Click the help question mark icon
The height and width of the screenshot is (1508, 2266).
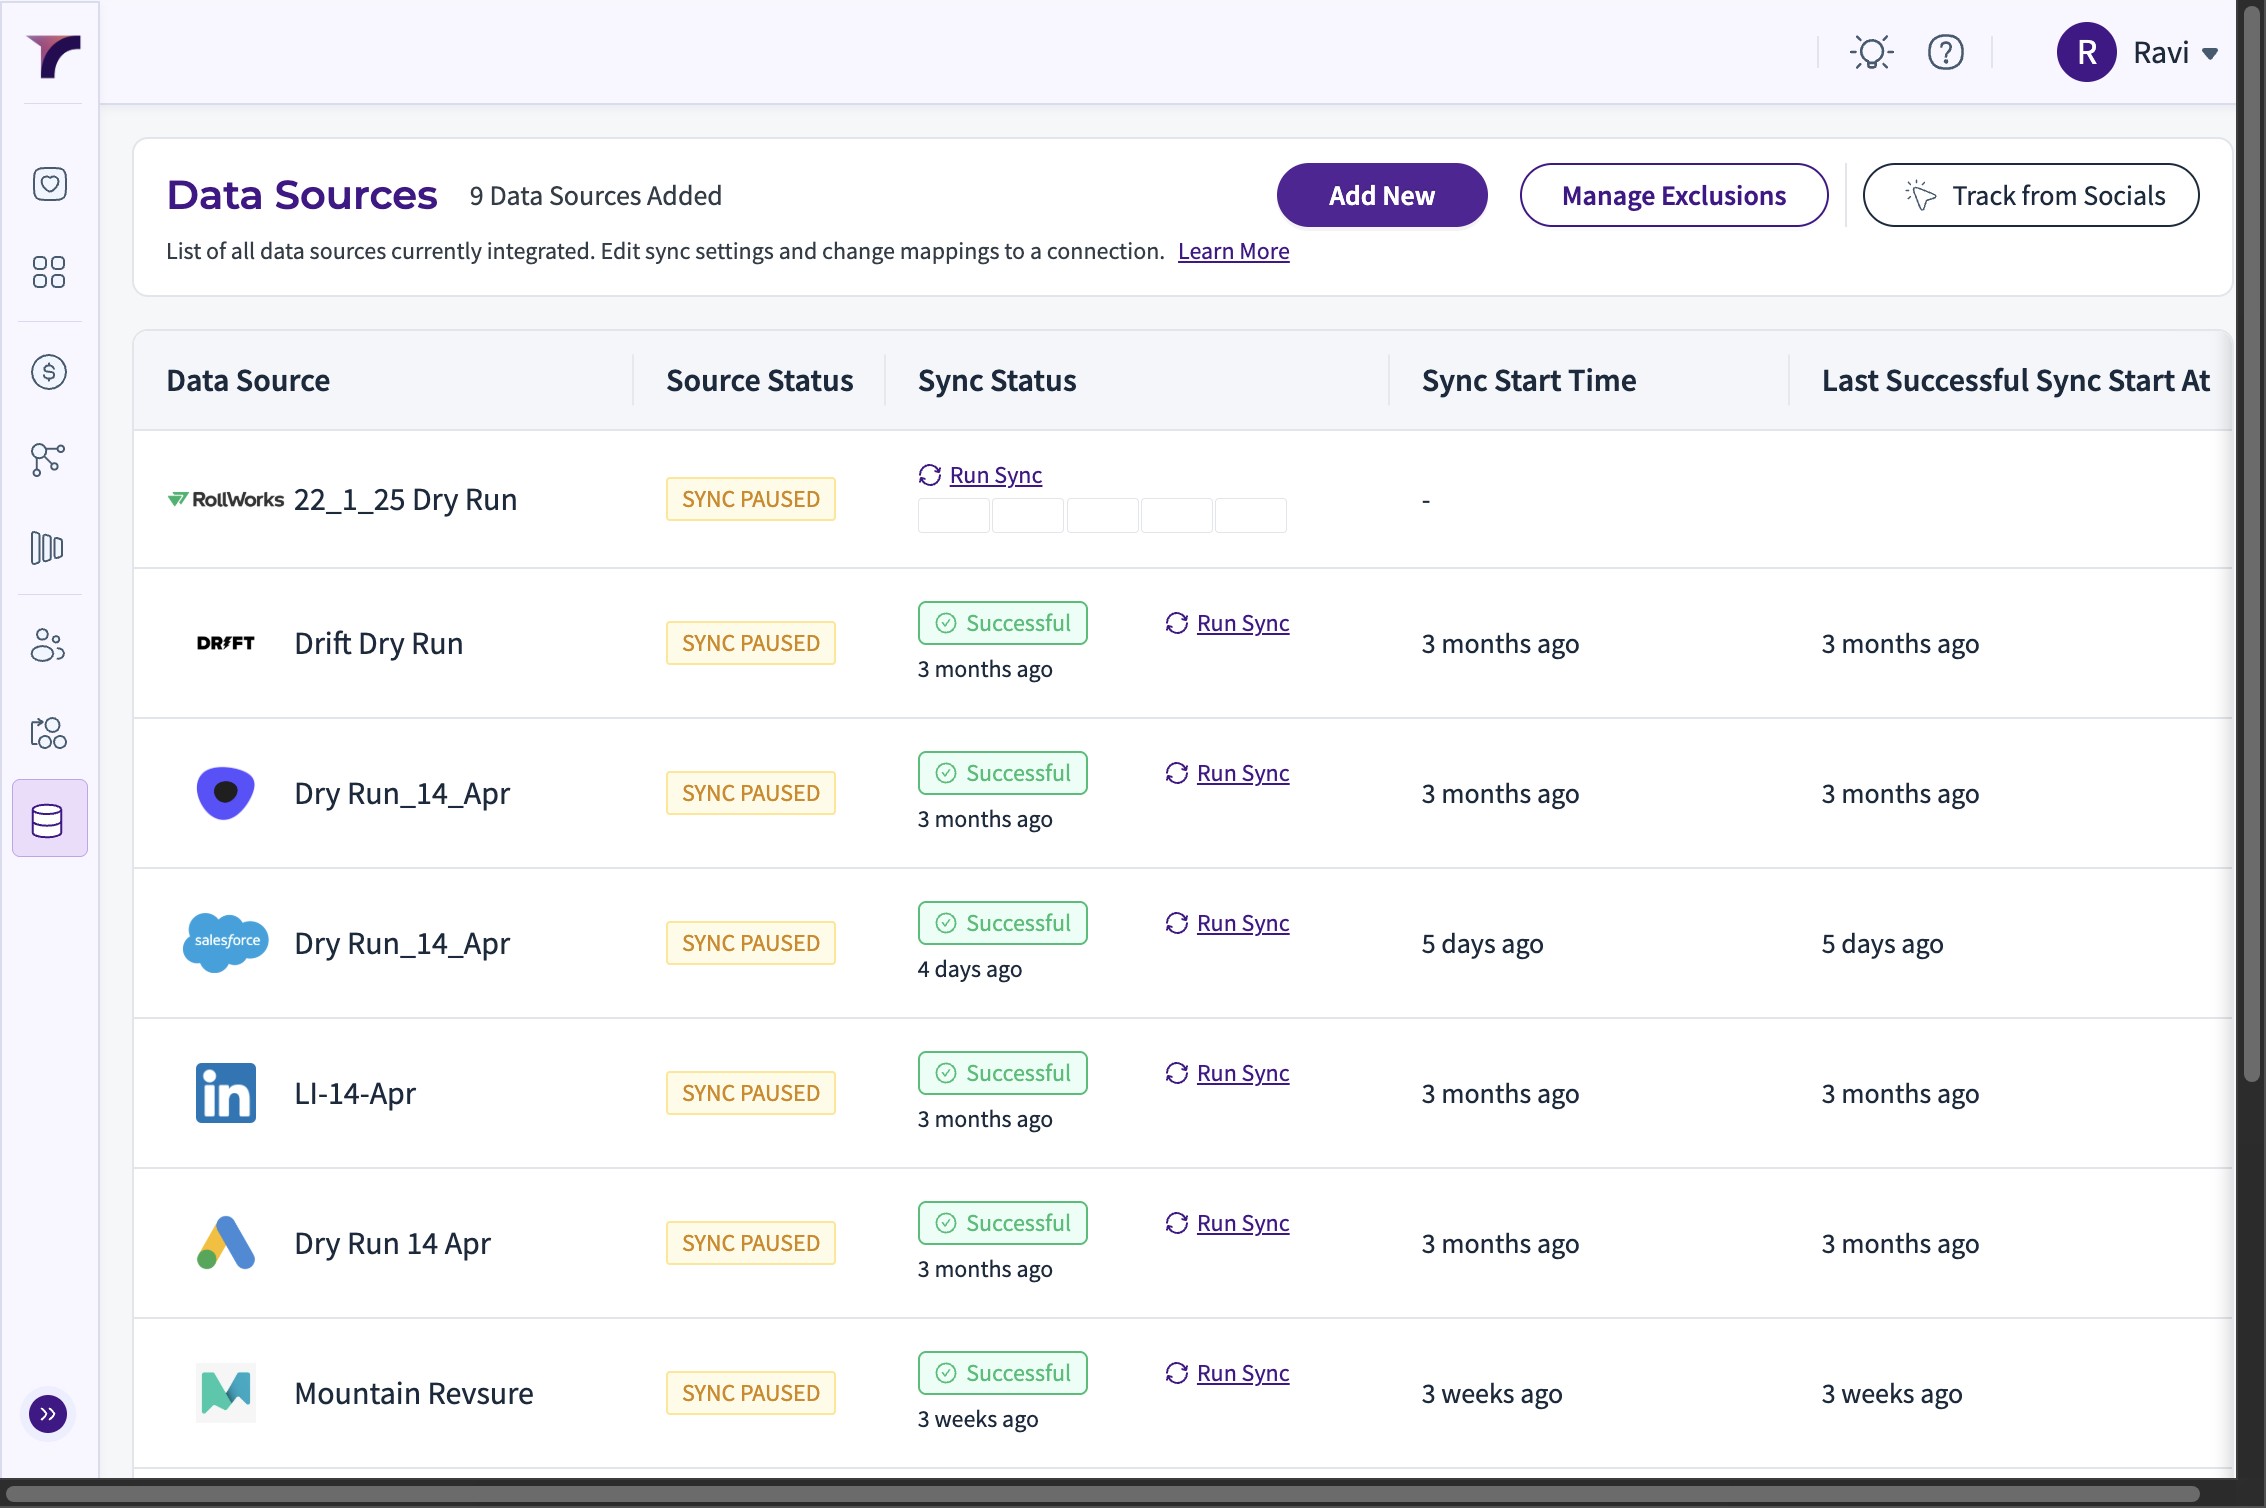(1945, 52)
